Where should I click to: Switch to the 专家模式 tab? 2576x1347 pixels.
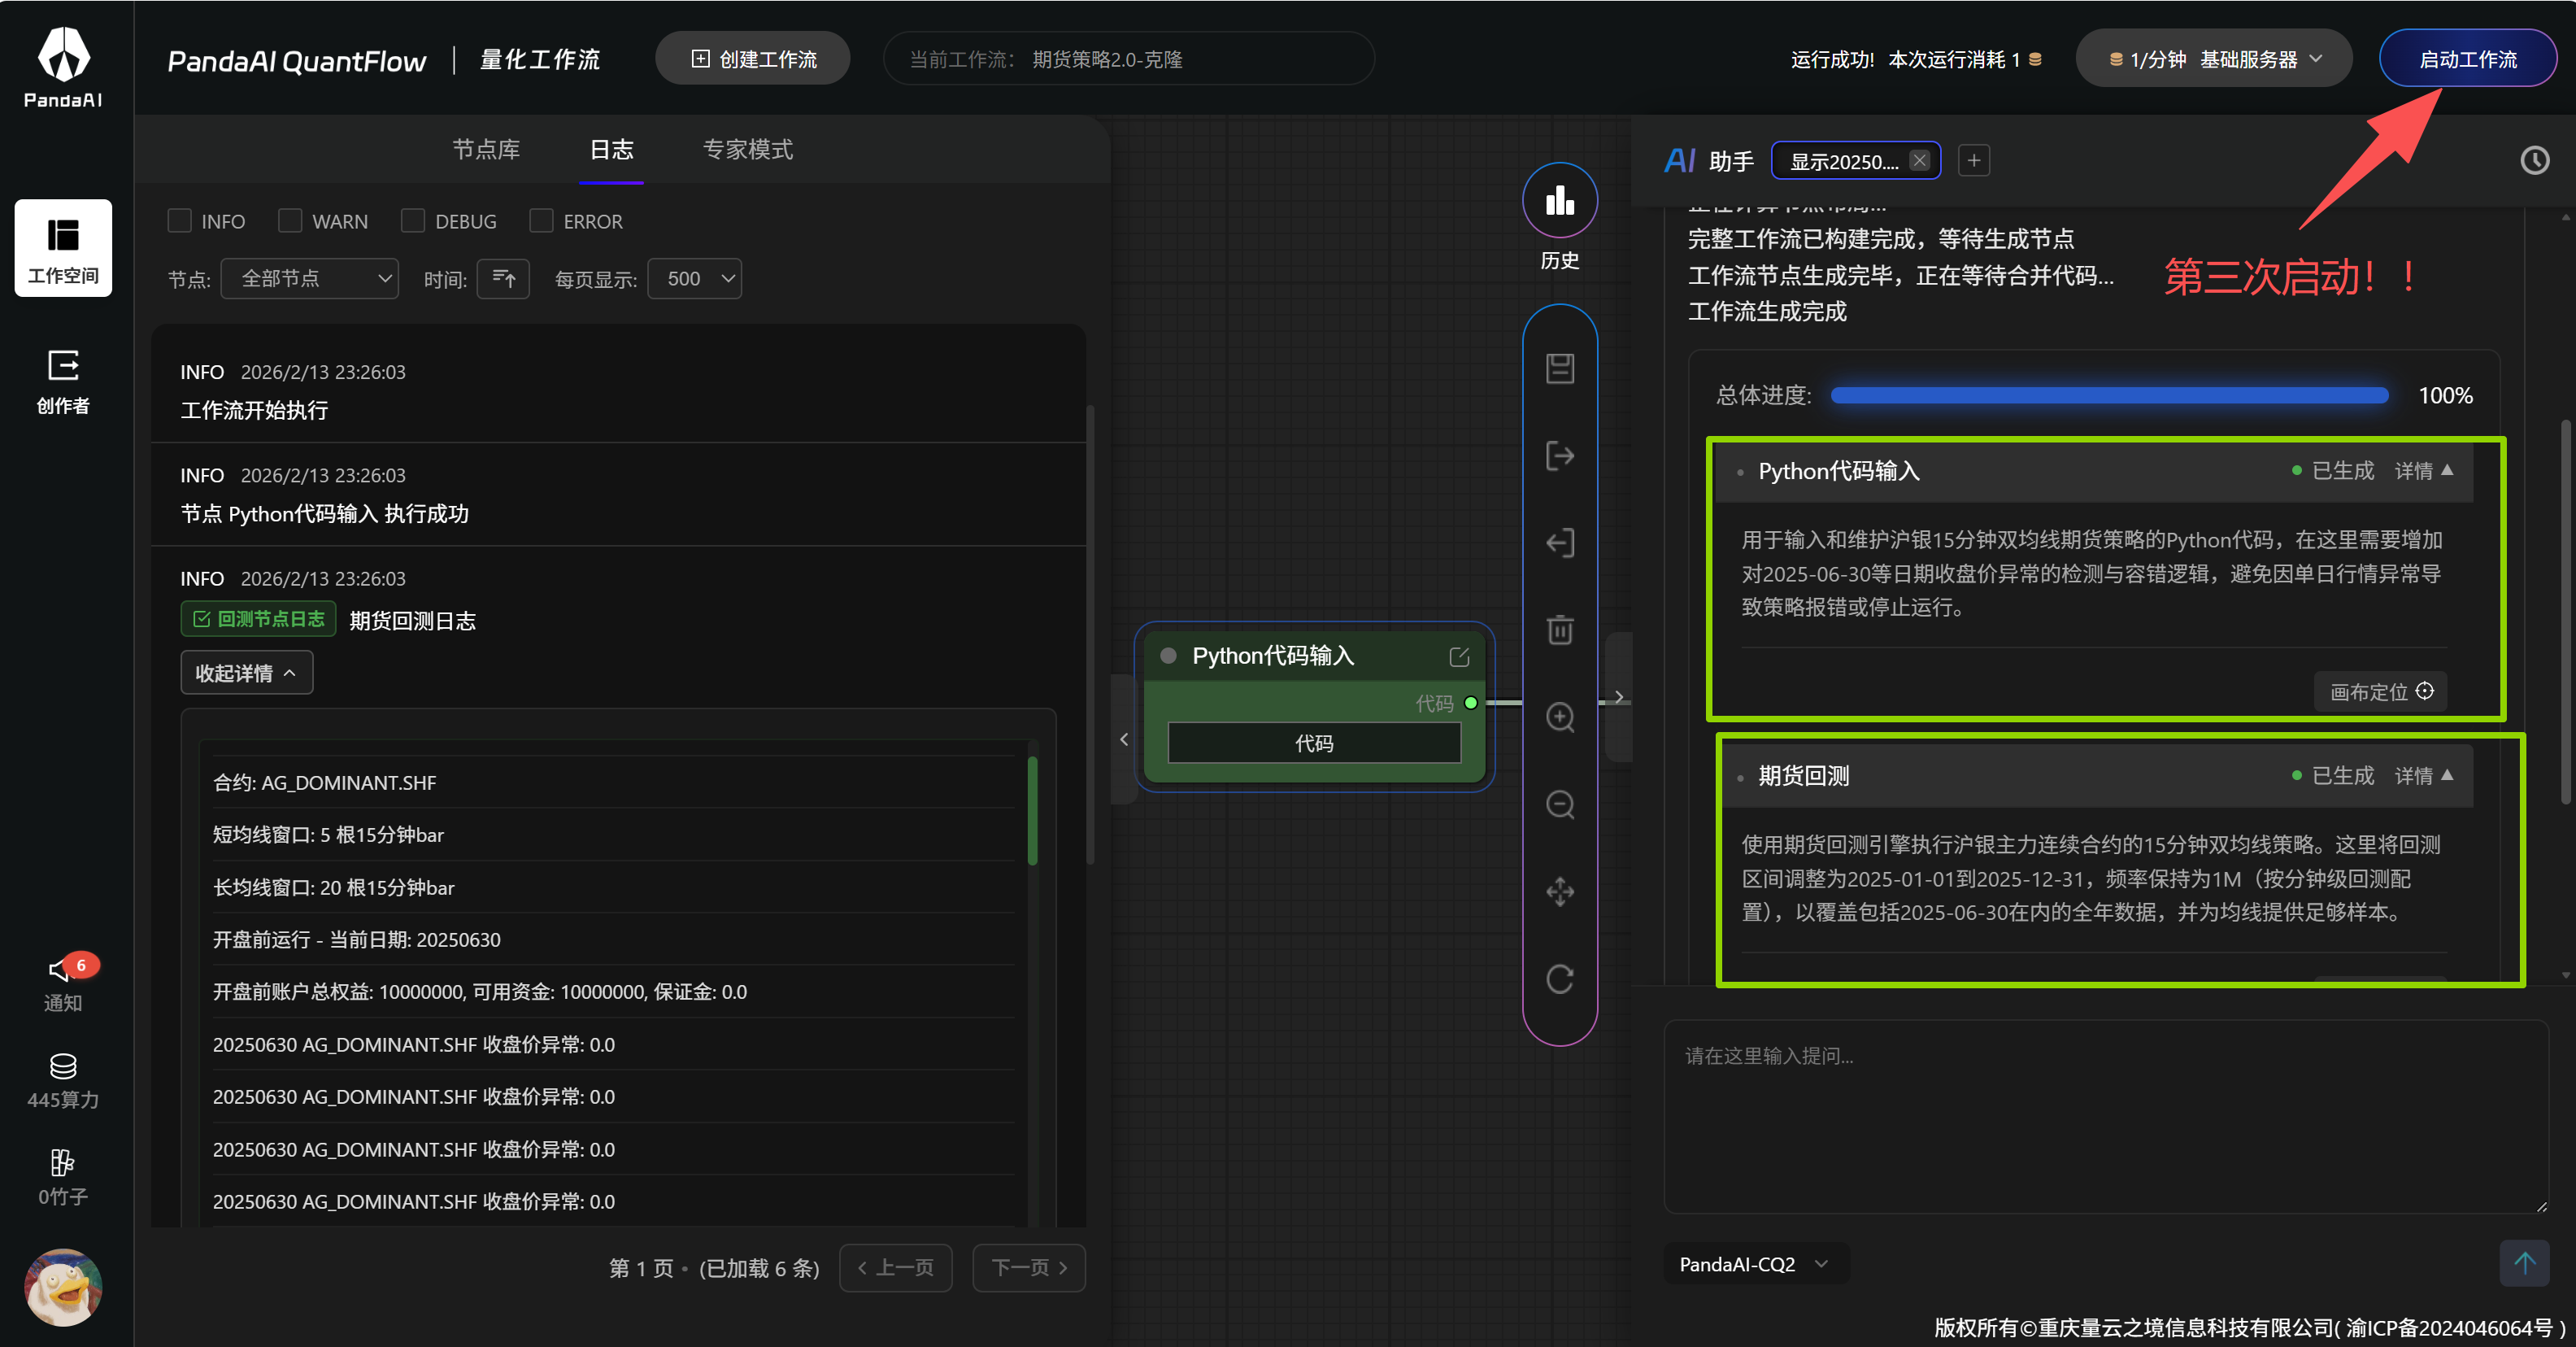748,149
